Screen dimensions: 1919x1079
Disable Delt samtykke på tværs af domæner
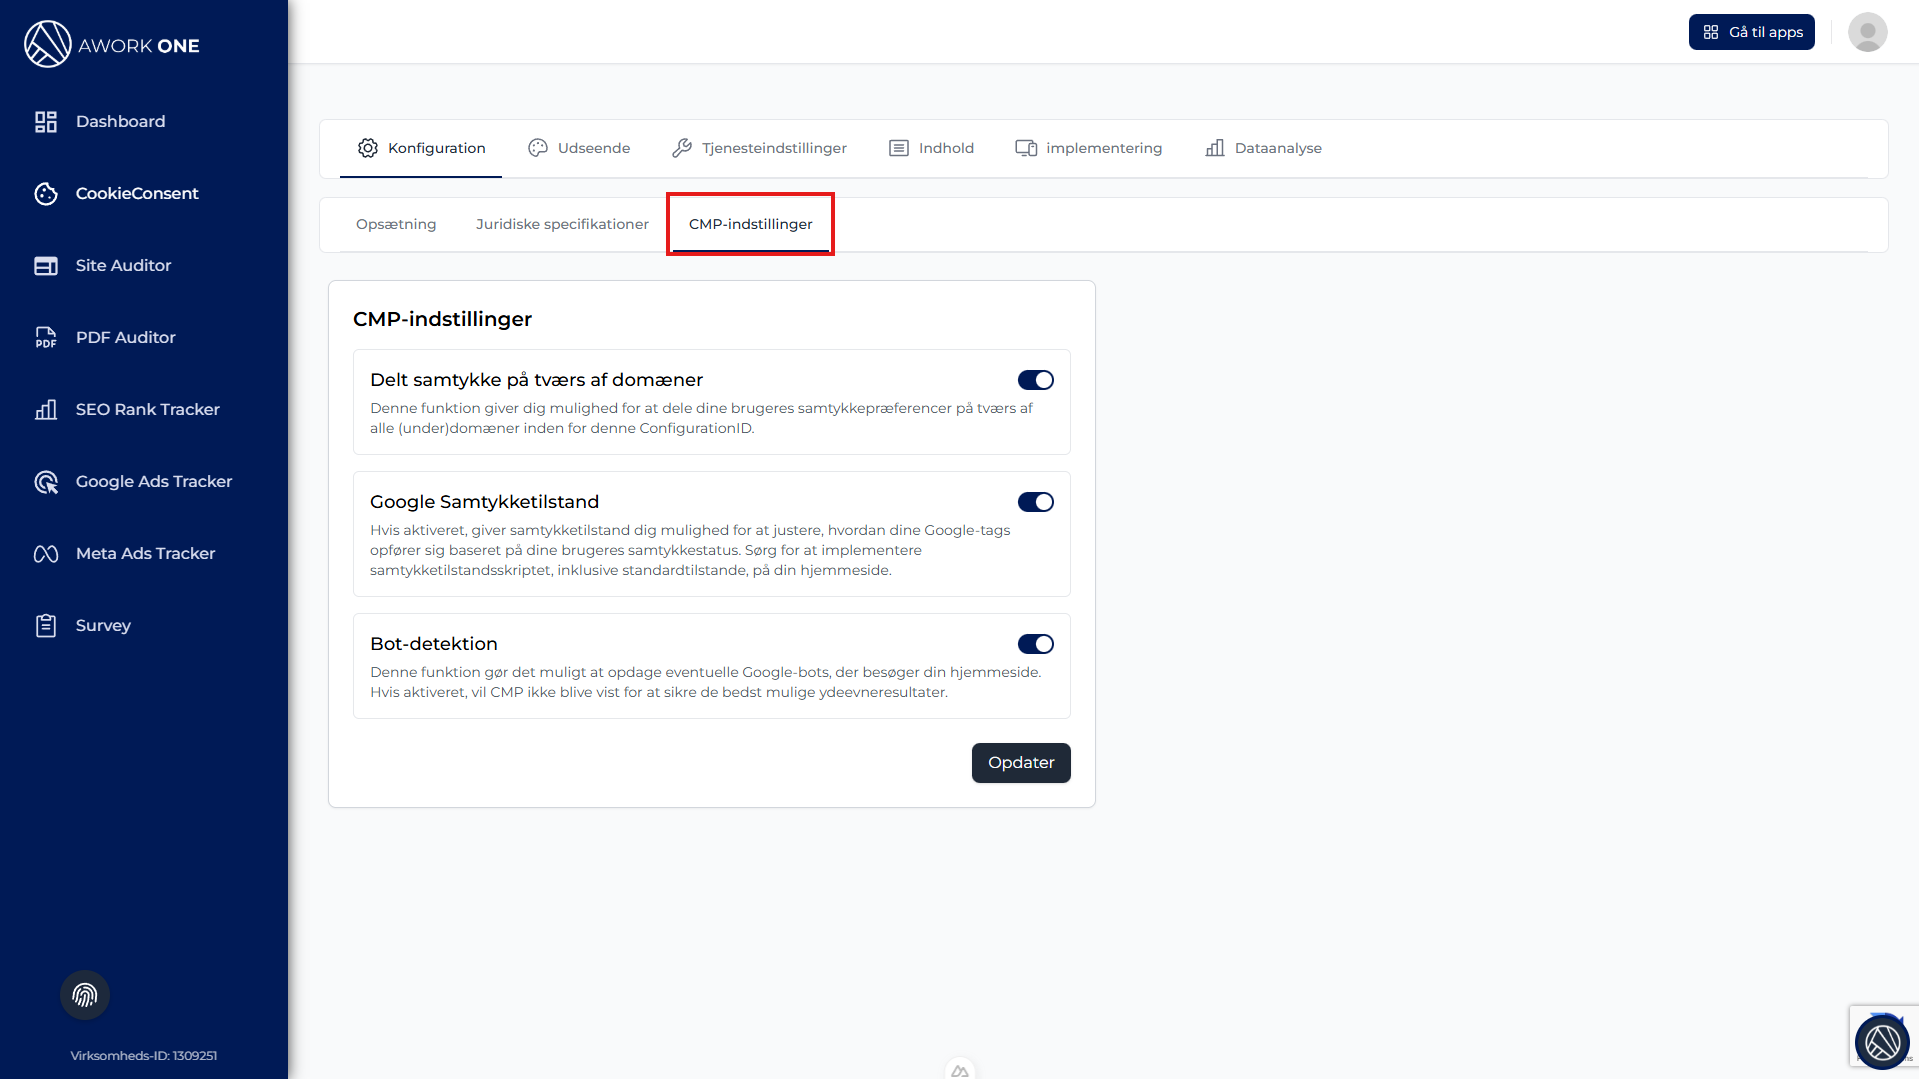tap(1035, 380)
